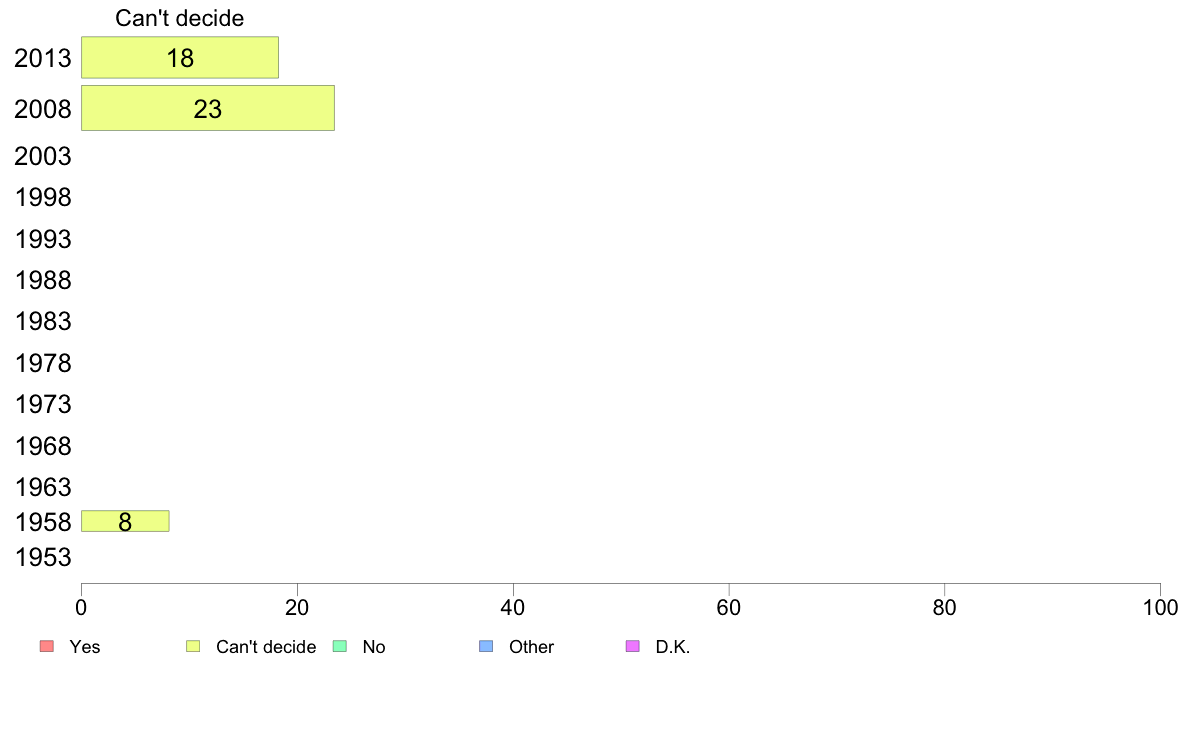Screen dimensions: 1188x736
Task: Click the green No legend swatch
Action: click(340, 647)
